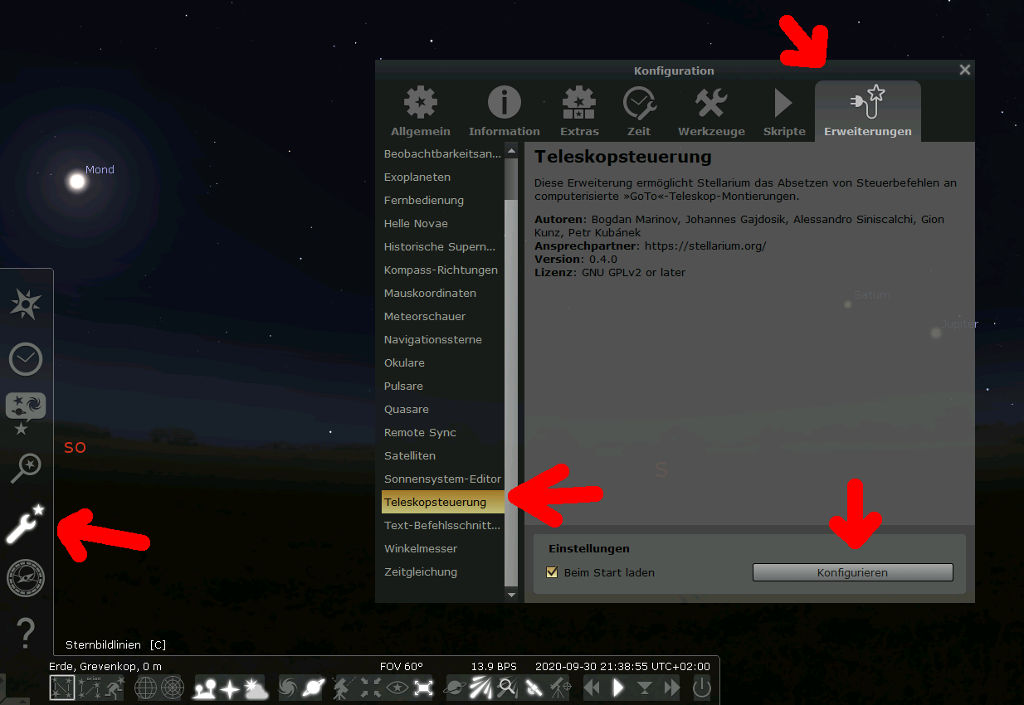Image resolution: width=1024 pixels, height=705 pixels.
Task: Switch to the Erweiterungen tab
Action: pos(867,111)
